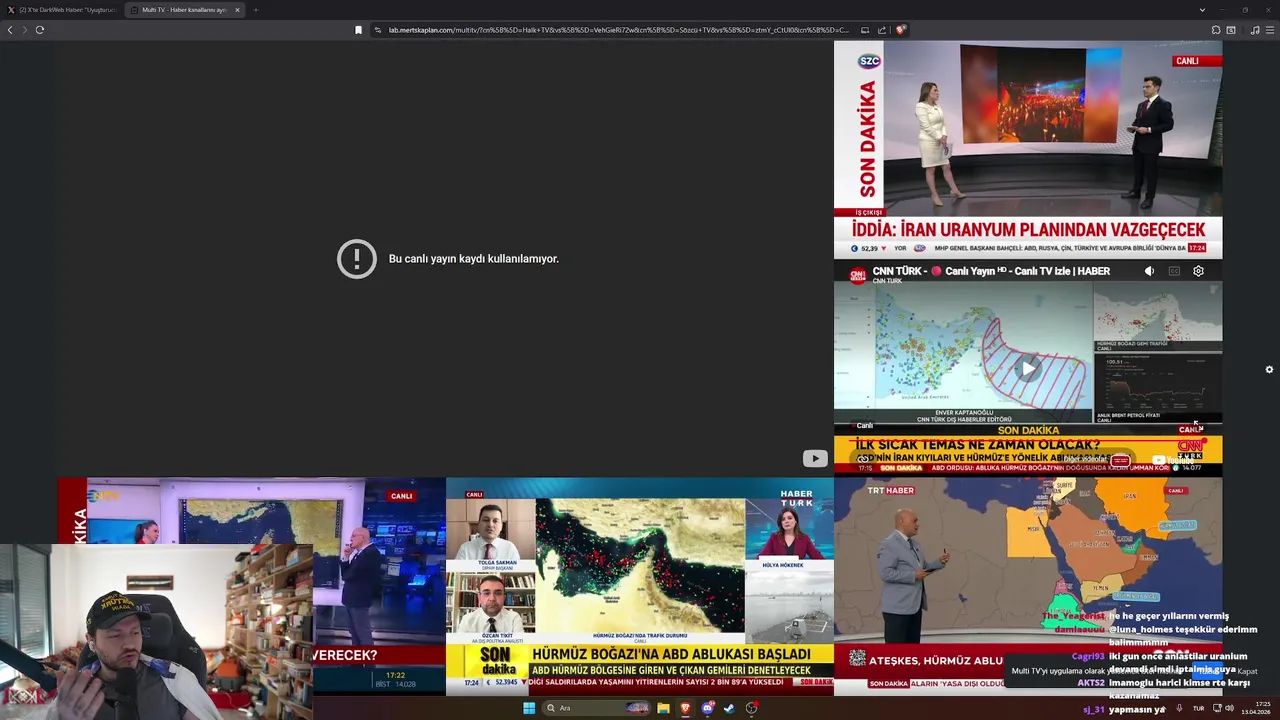Open the browser main menu

[x=1270, y=30]
